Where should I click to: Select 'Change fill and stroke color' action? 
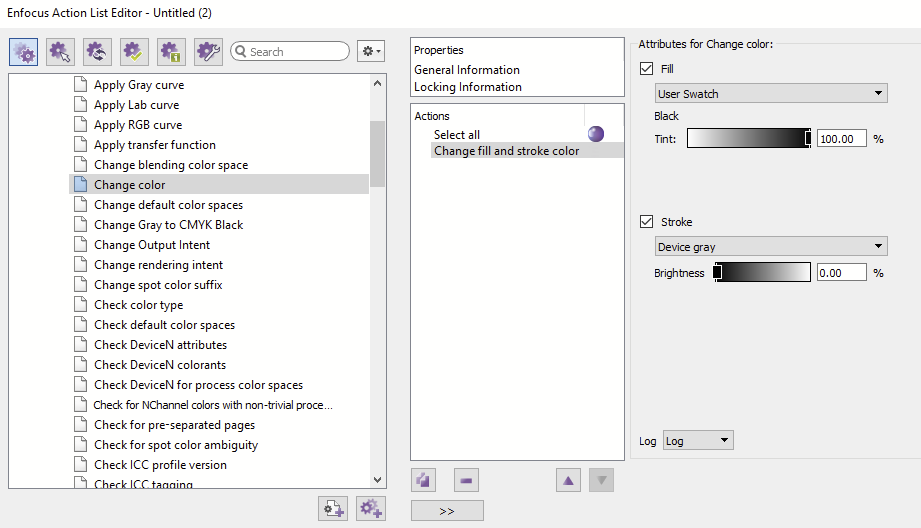[506, 151]
